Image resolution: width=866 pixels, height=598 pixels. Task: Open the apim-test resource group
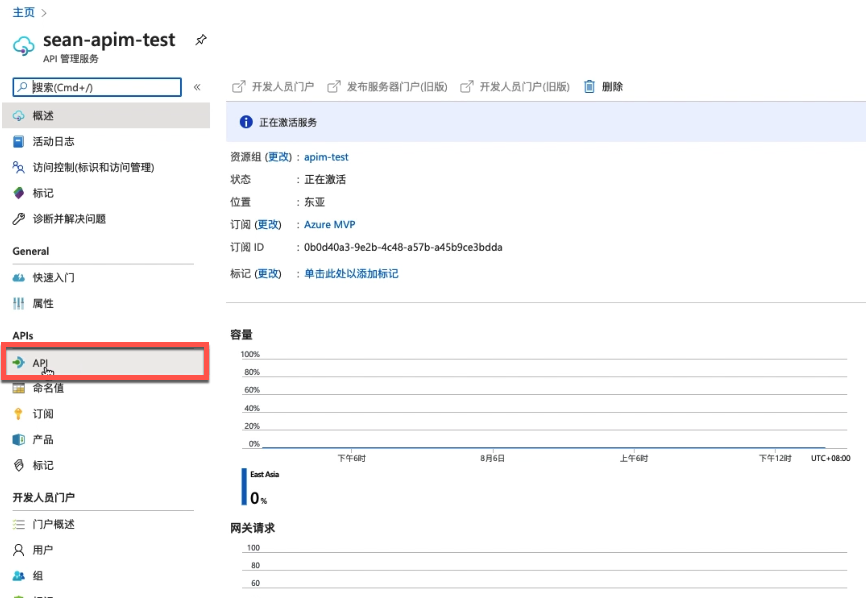click(325, 156)
